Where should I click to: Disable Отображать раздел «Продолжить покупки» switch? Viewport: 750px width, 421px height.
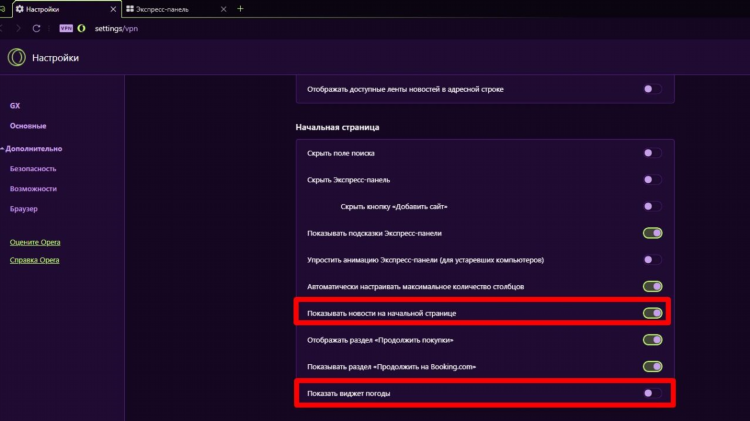652,340
